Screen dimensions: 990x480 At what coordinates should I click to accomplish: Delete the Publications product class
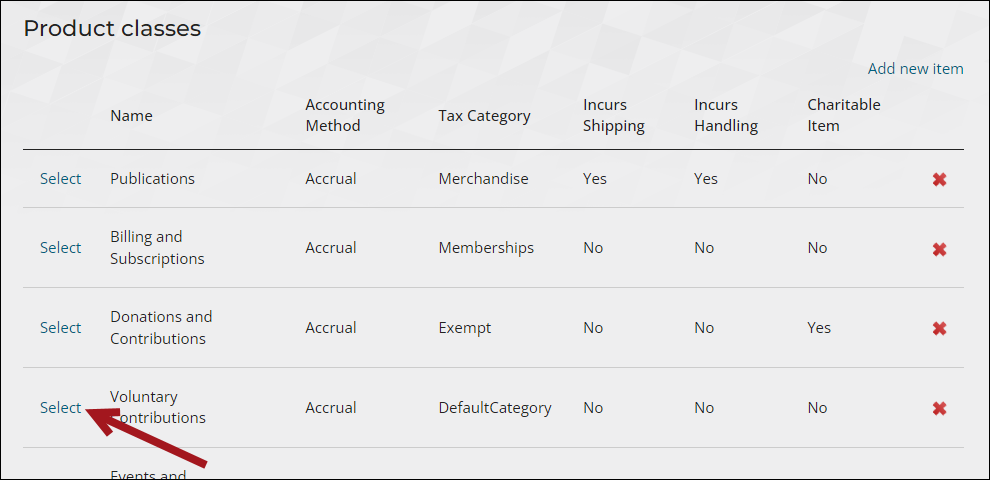[x=939, y=179]
